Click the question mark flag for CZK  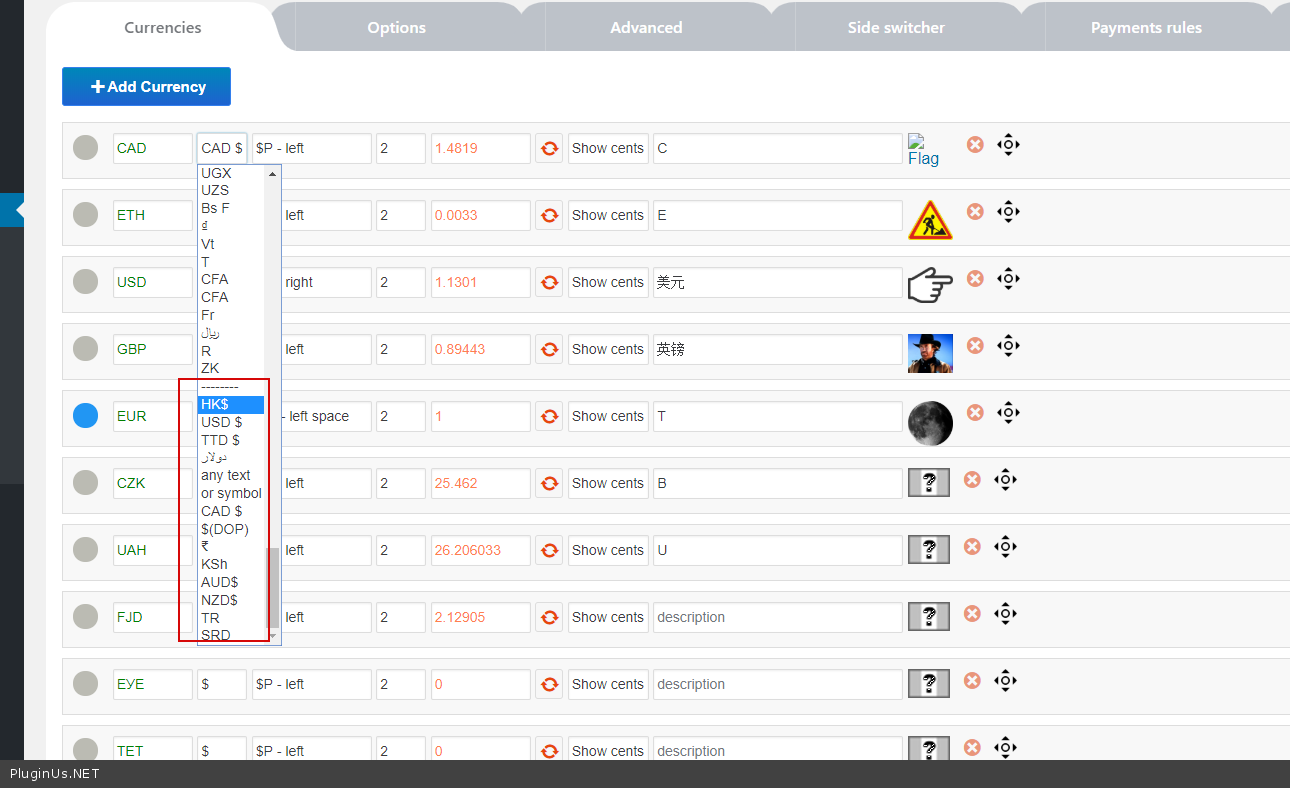pos(929,484)
